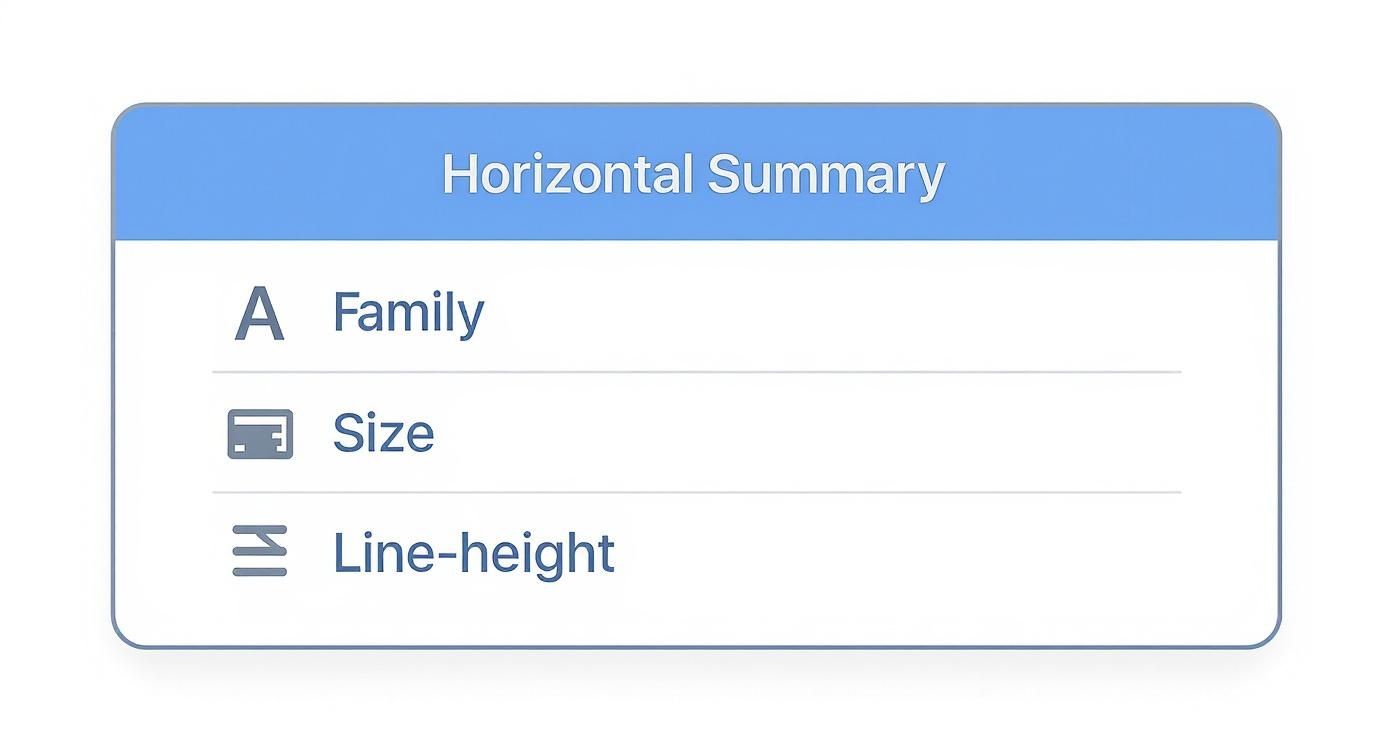Click the Size label text
This screenshot has height=752, width=1392.
[x=384, y=433]
